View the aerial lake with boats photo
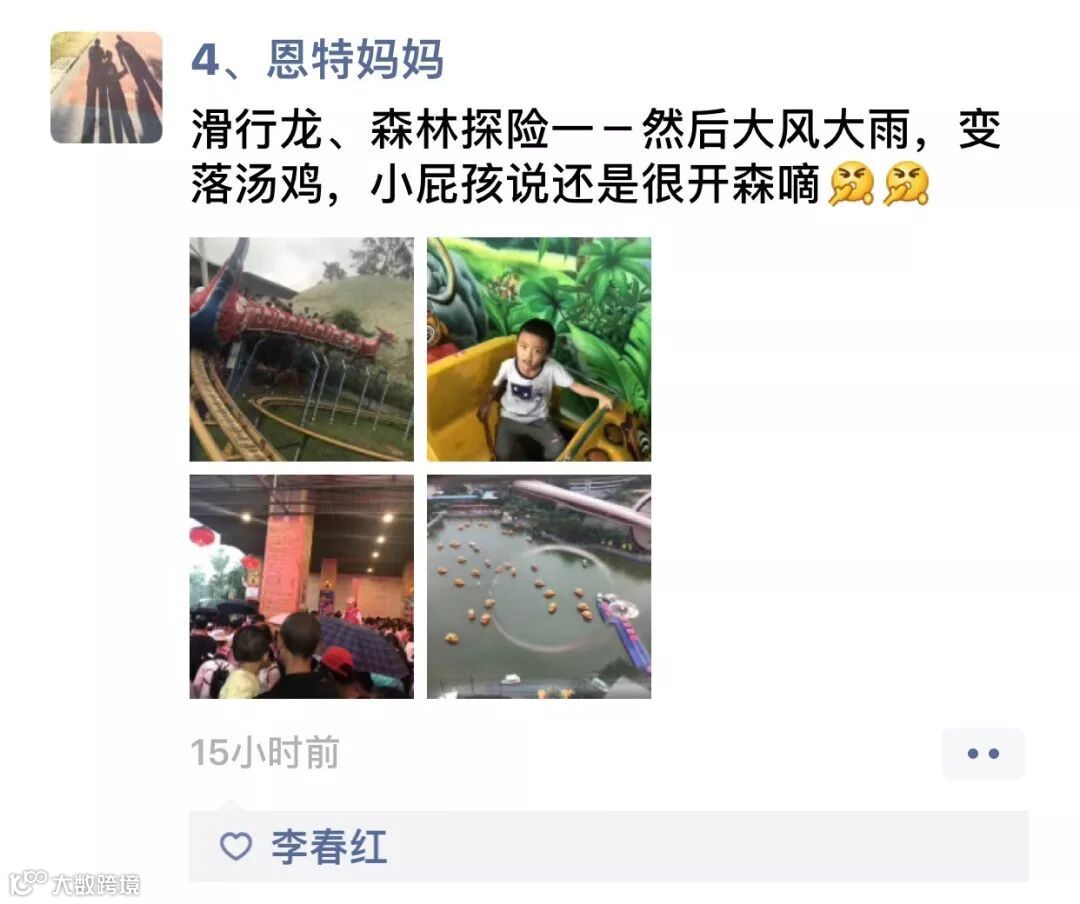Image resolution: width=1080 pixels, height=904 pixels. click(539, 586)
